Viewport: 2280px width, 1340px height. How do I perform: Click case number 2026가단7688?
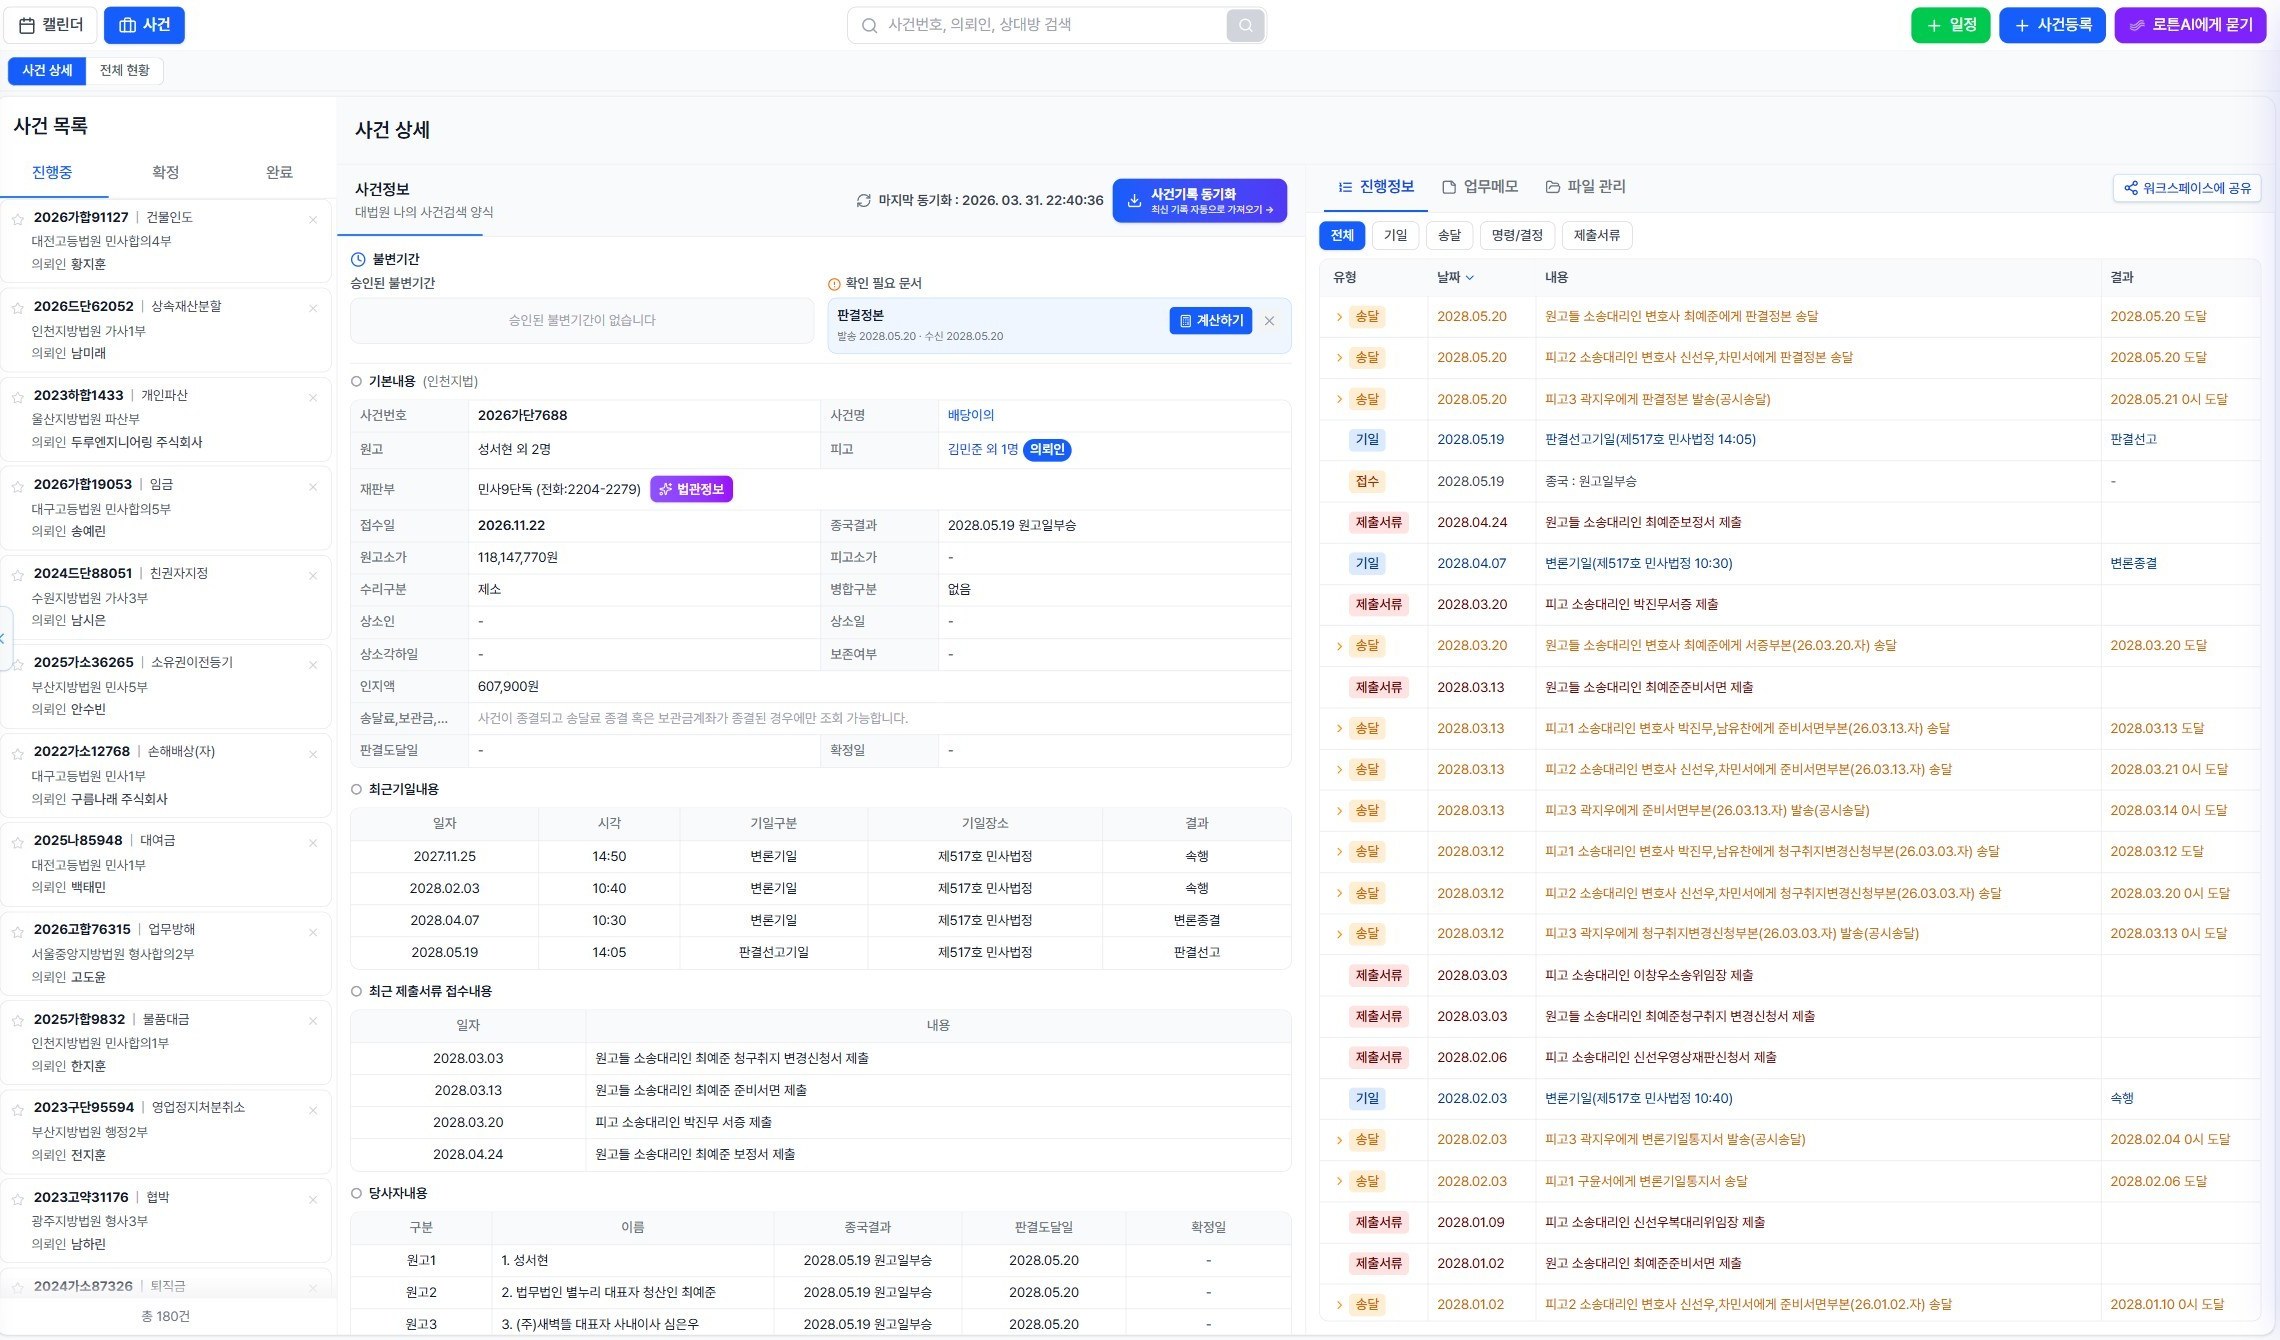point(522,416)
